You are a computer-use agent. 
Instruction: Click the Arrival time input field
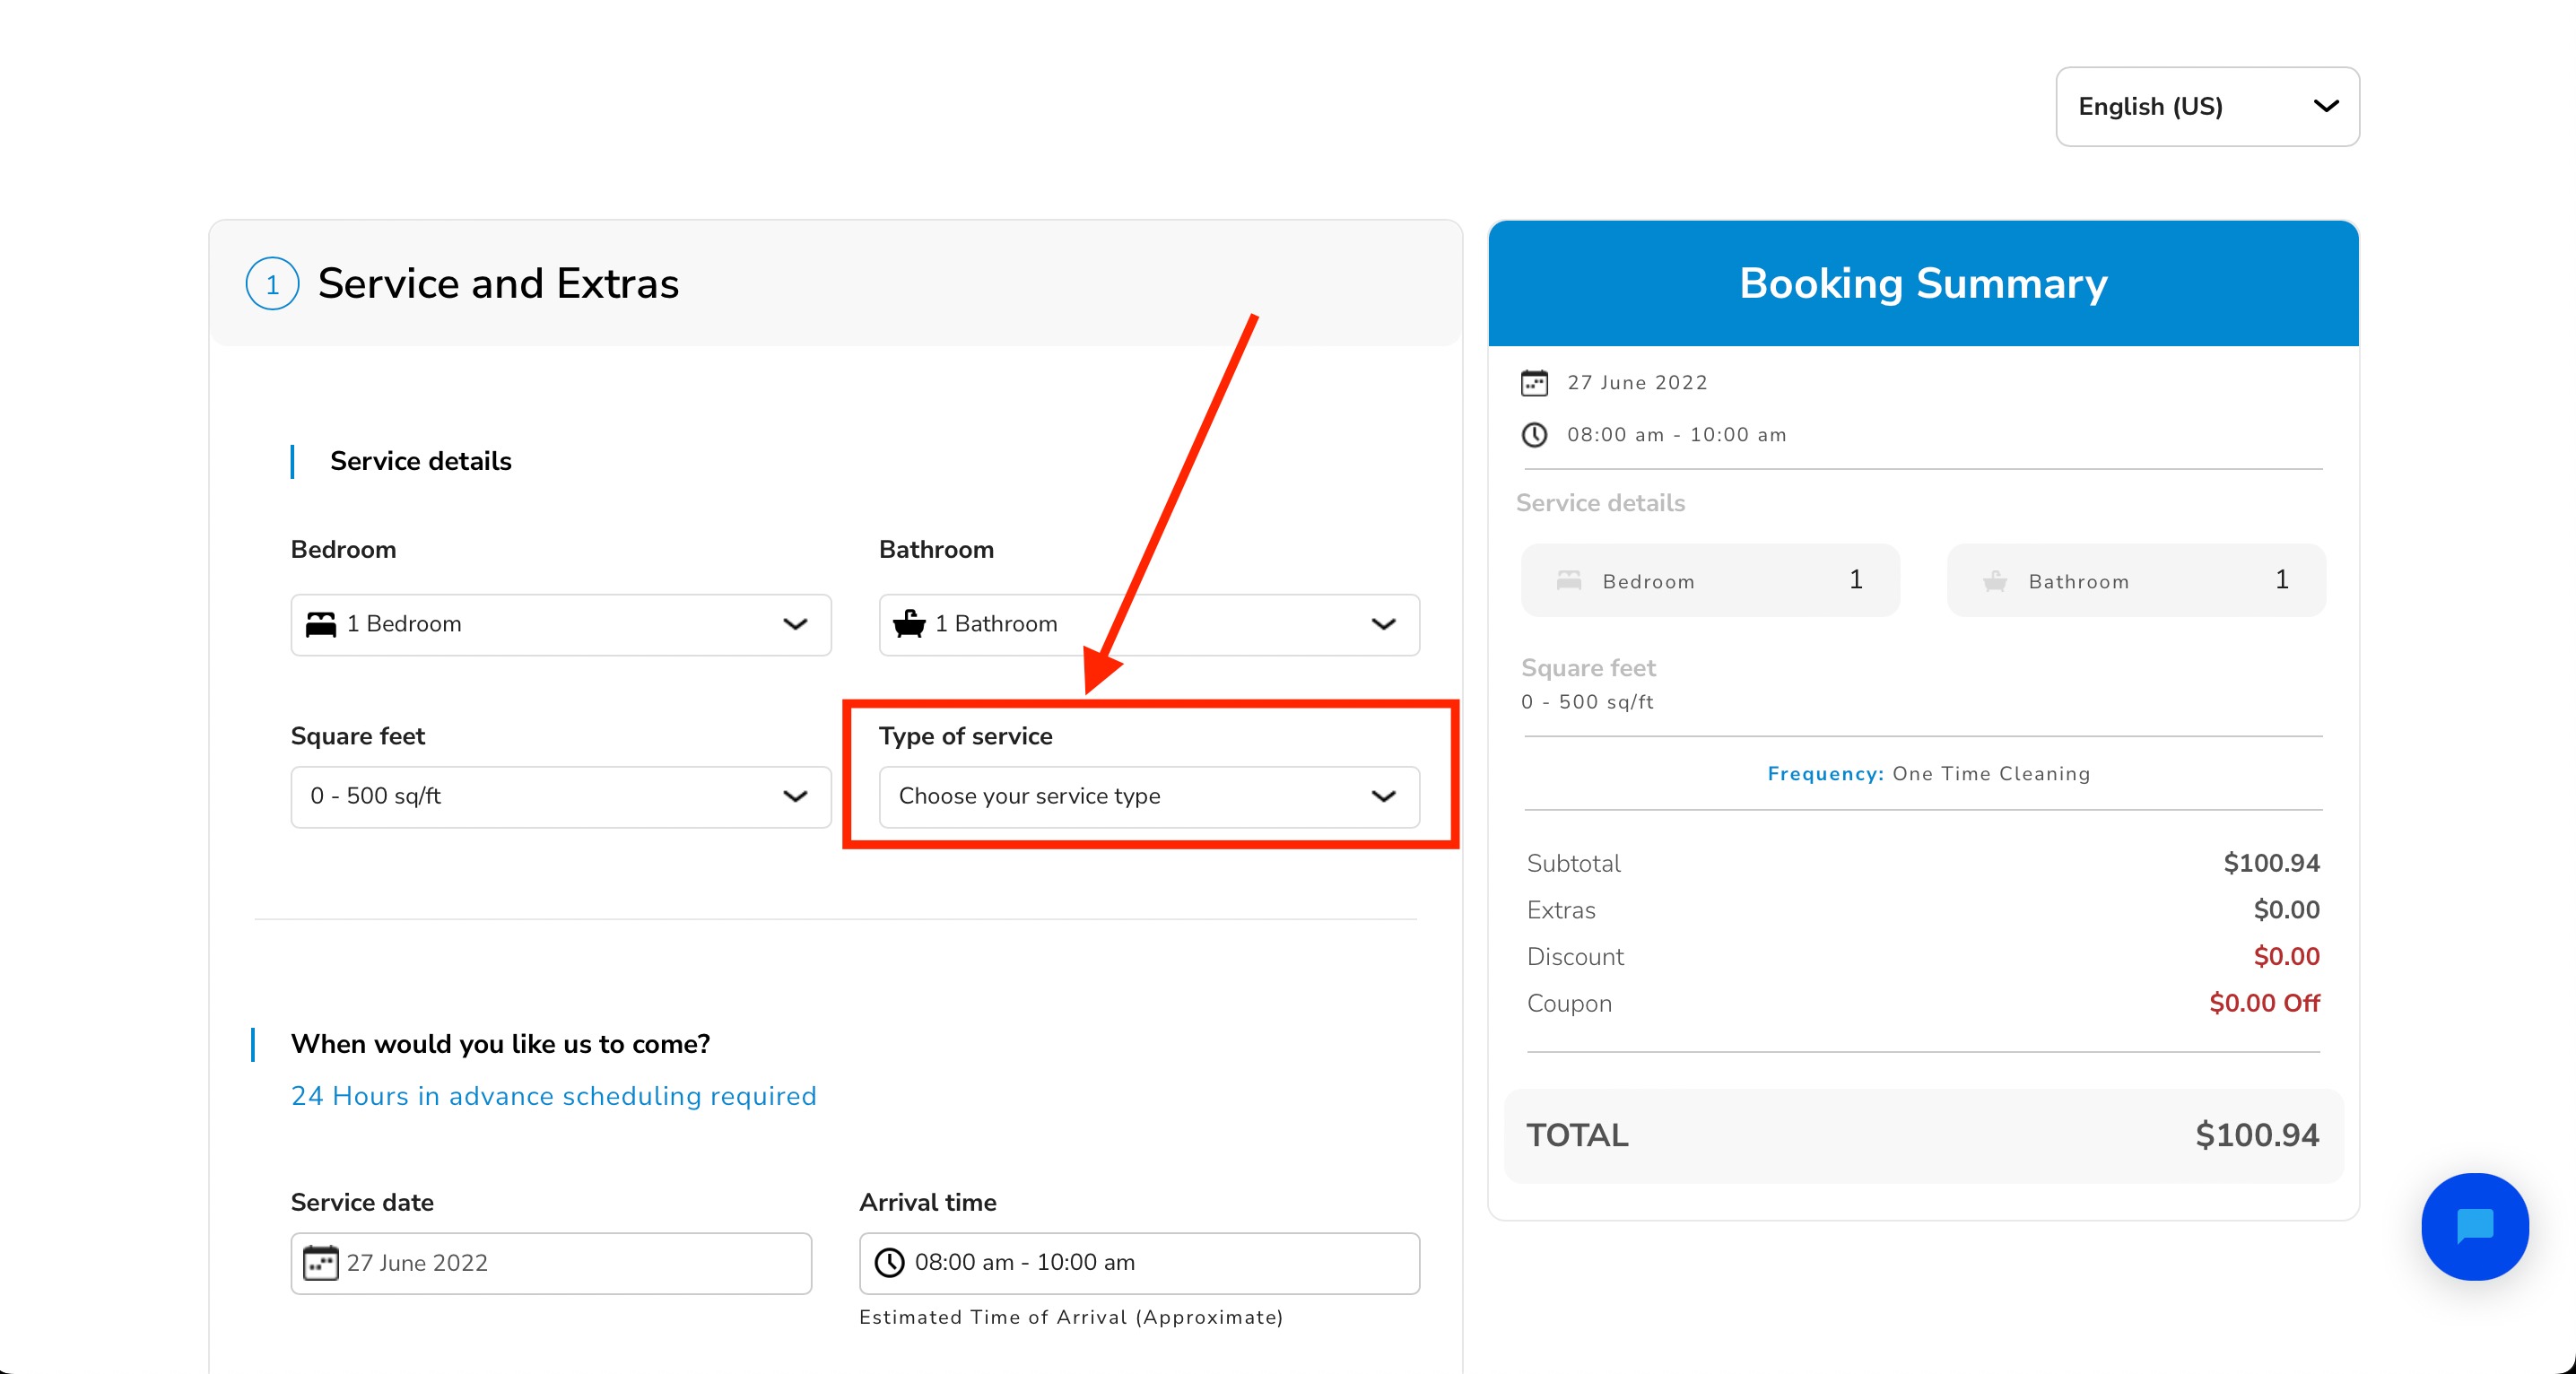point(1139,1263)
